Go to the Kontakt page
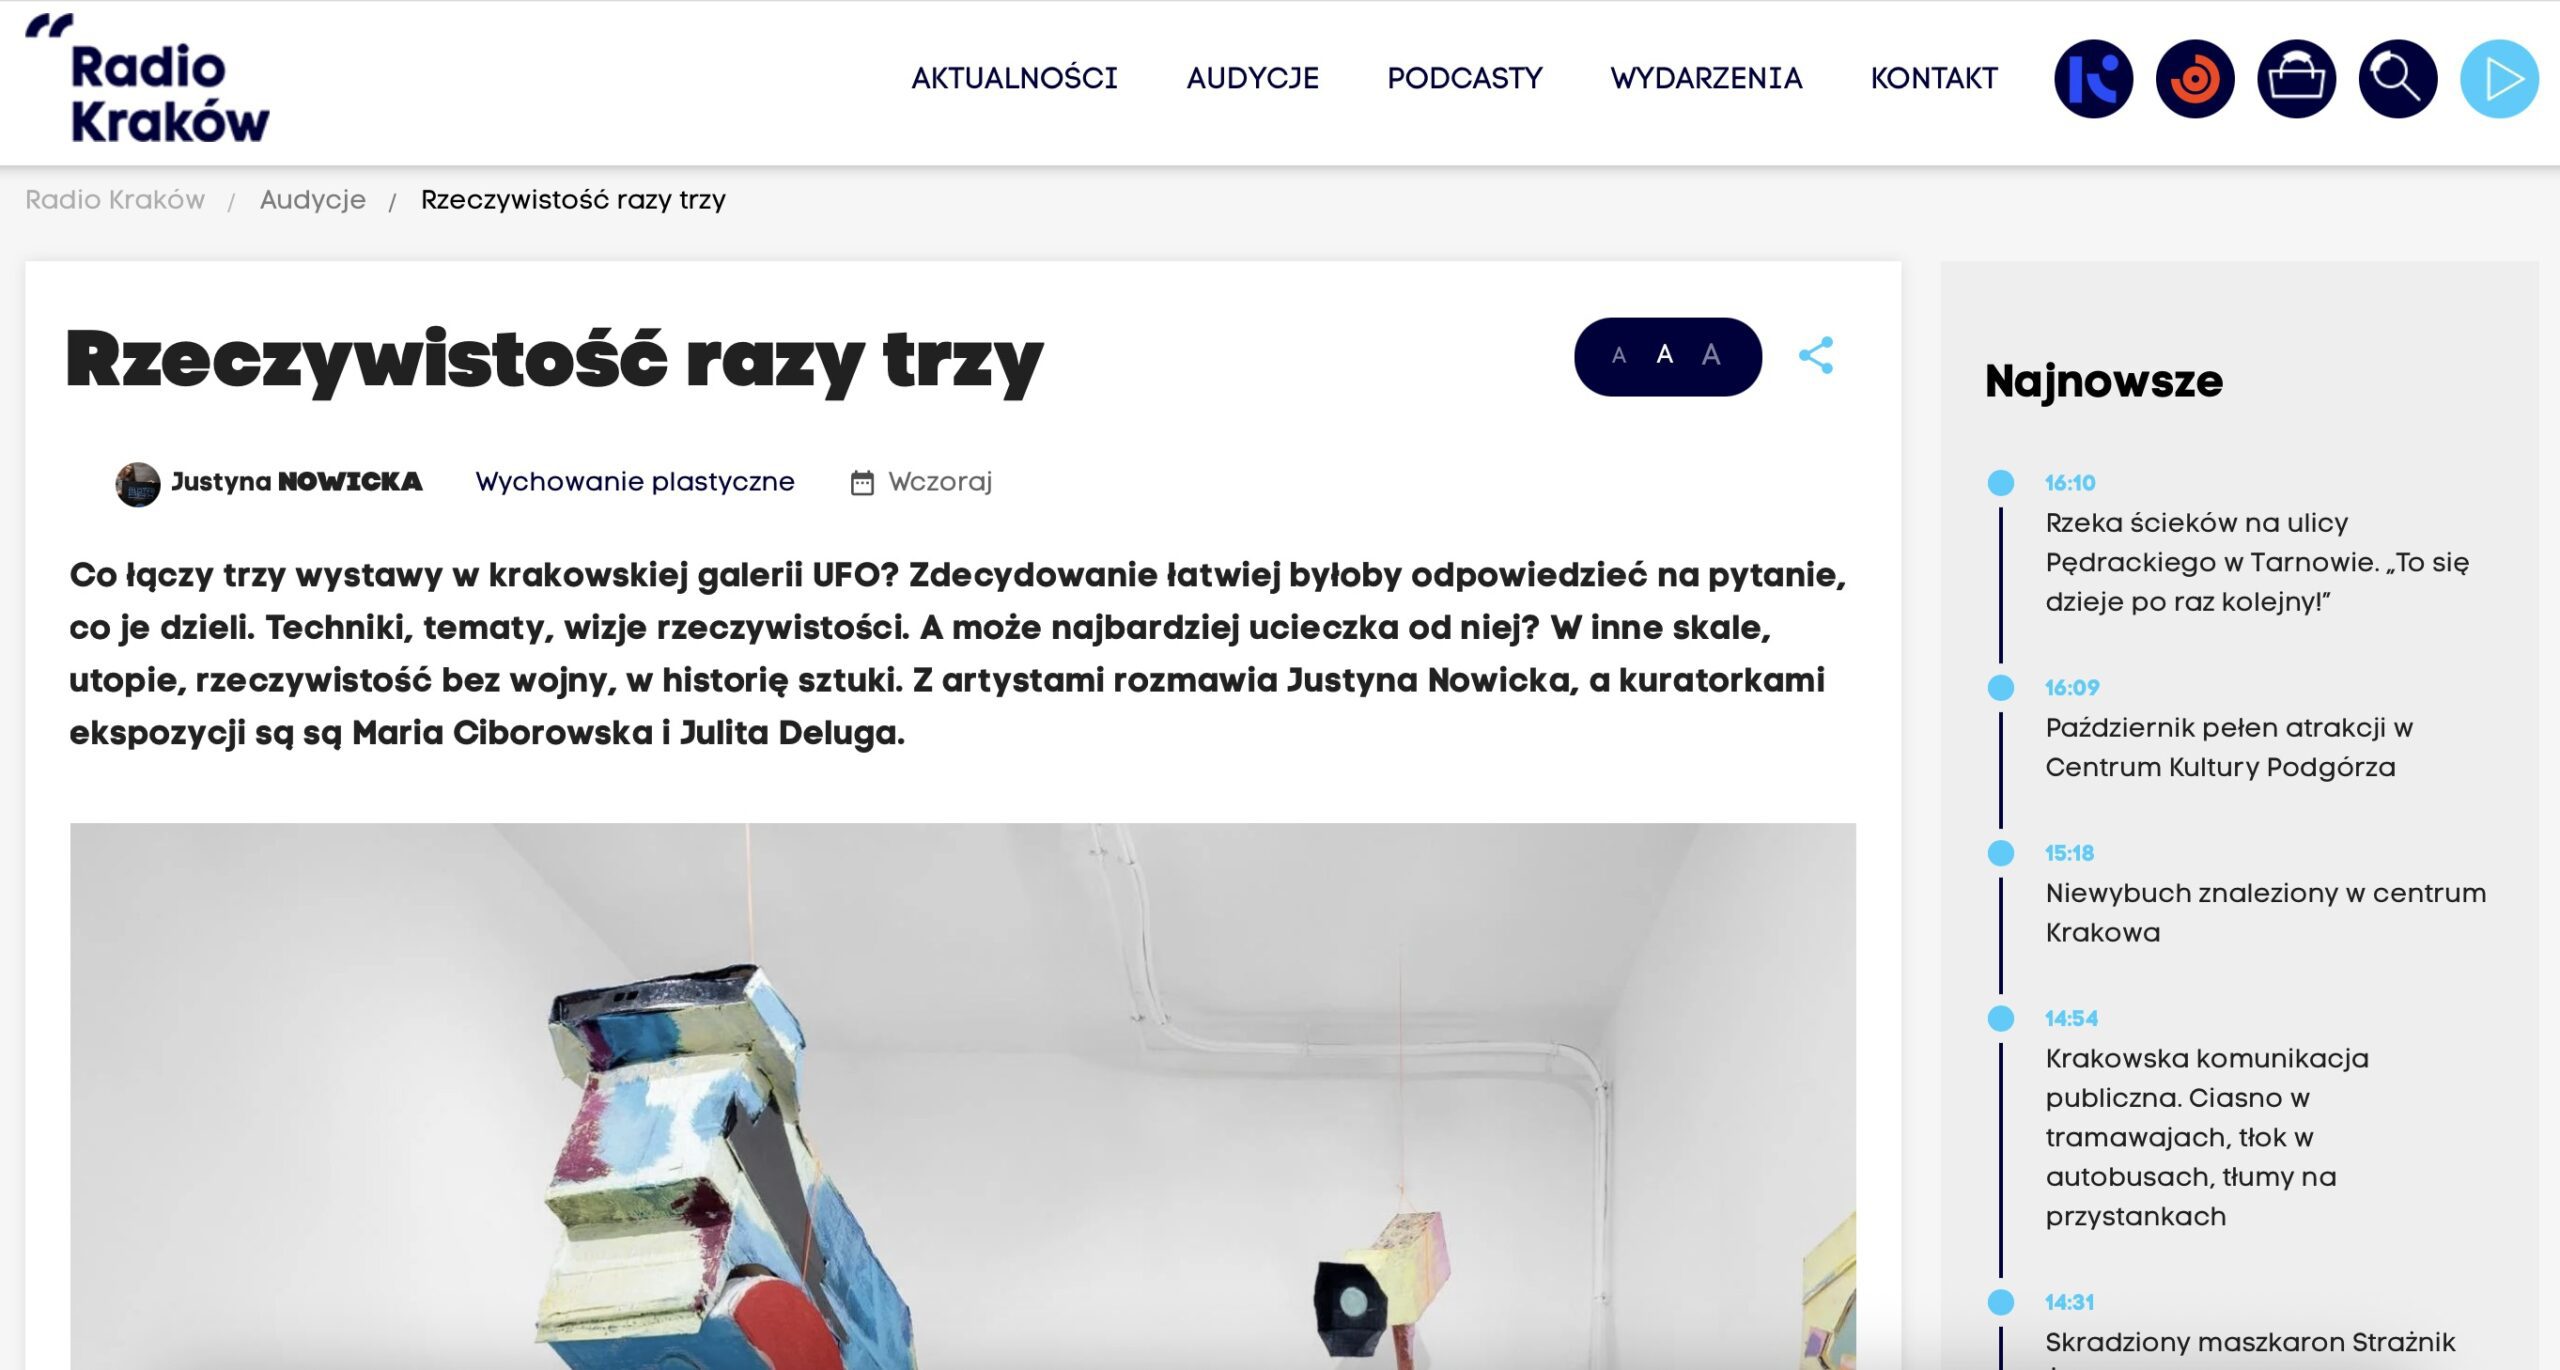Viewport: 2560px width, 1370px height. (1934, 78)
